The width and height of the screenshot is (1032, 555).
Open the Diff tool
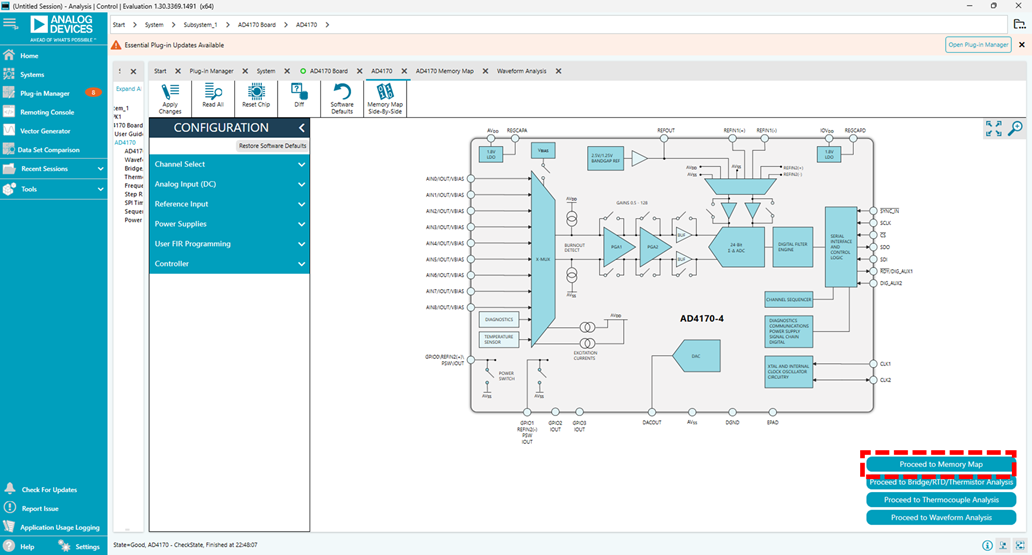coord(298,97)
